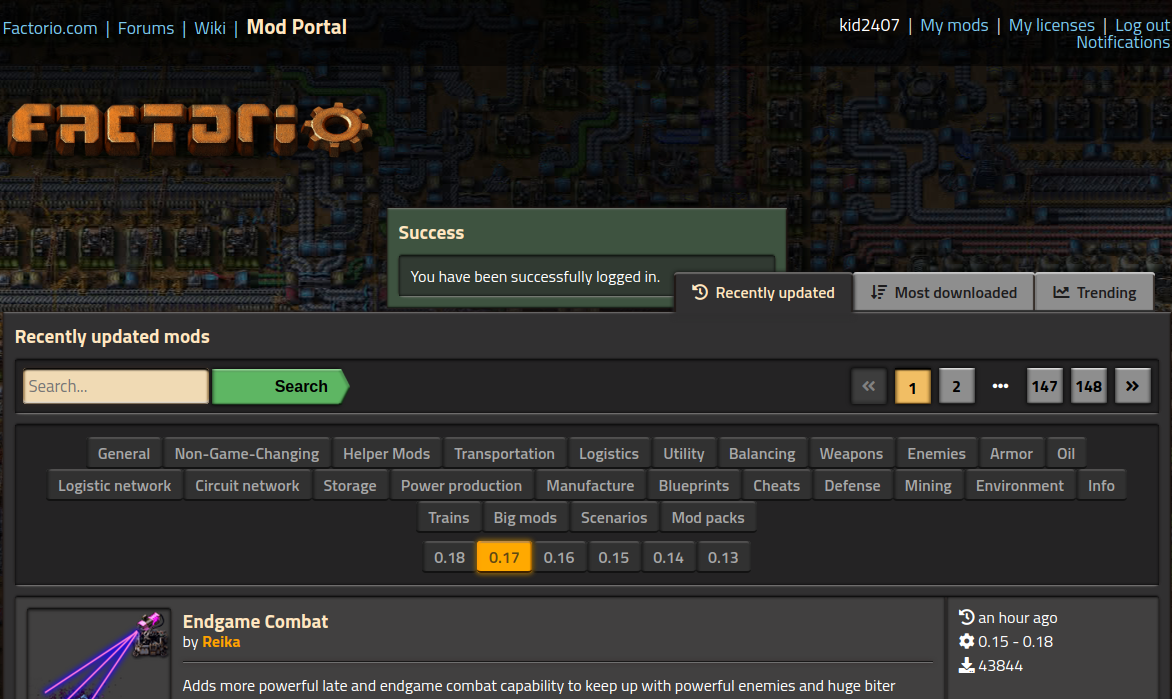Screen dimensions: 1172x699
Task: Select game version 0.13
Action: [723, 558]
